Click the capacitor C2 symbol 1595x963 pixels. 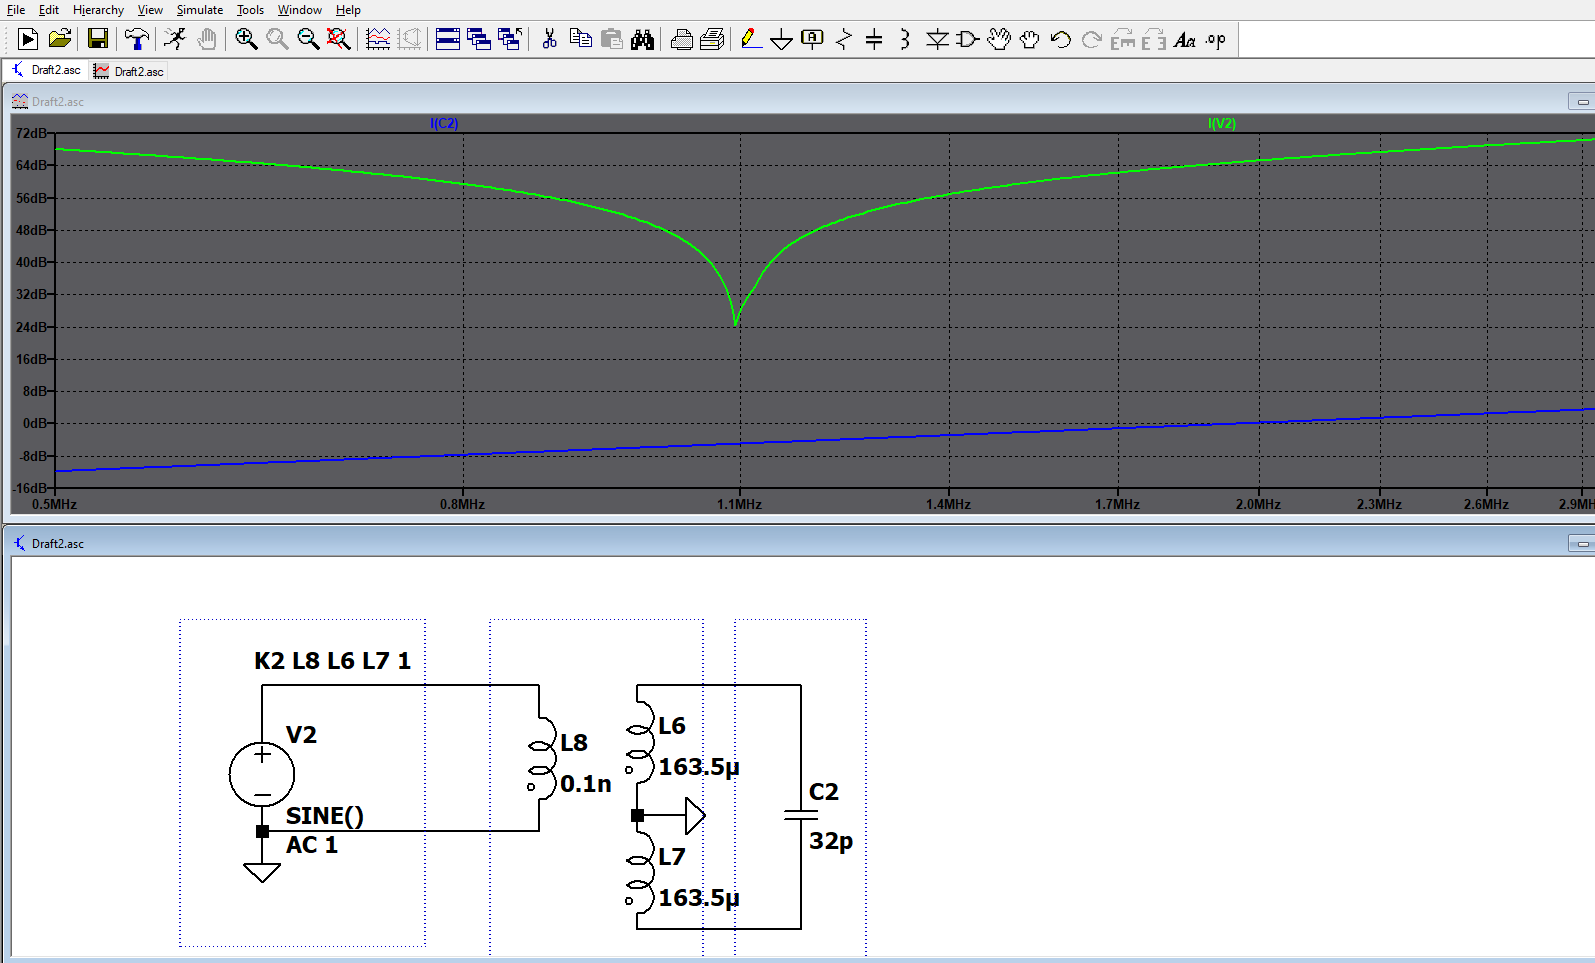click(801, 815)
